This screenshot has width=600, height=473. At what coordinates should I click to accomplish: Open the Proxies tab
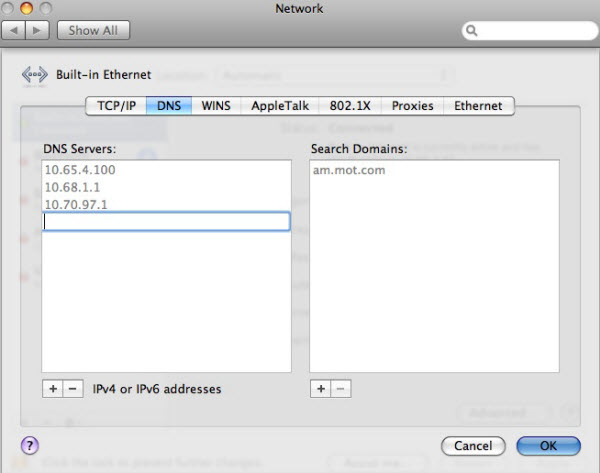click(412, 105)
